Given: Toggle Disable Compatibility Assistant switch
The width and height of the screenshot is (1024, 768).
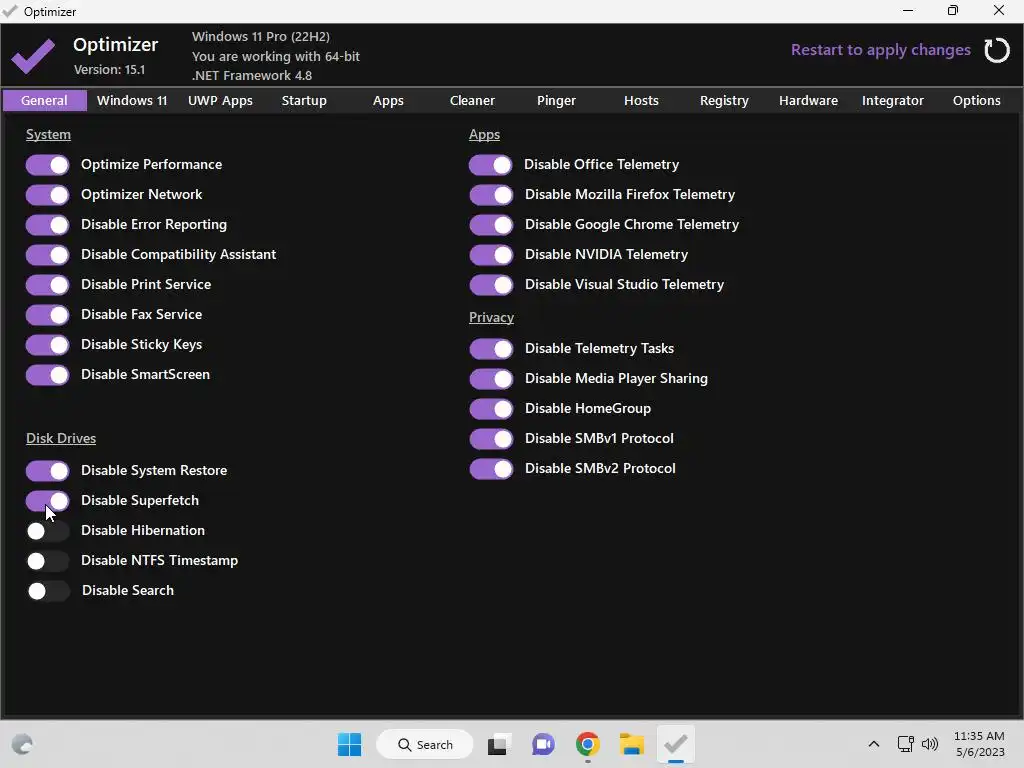Looking at the screenshot, I should click(x=48, y=255).
